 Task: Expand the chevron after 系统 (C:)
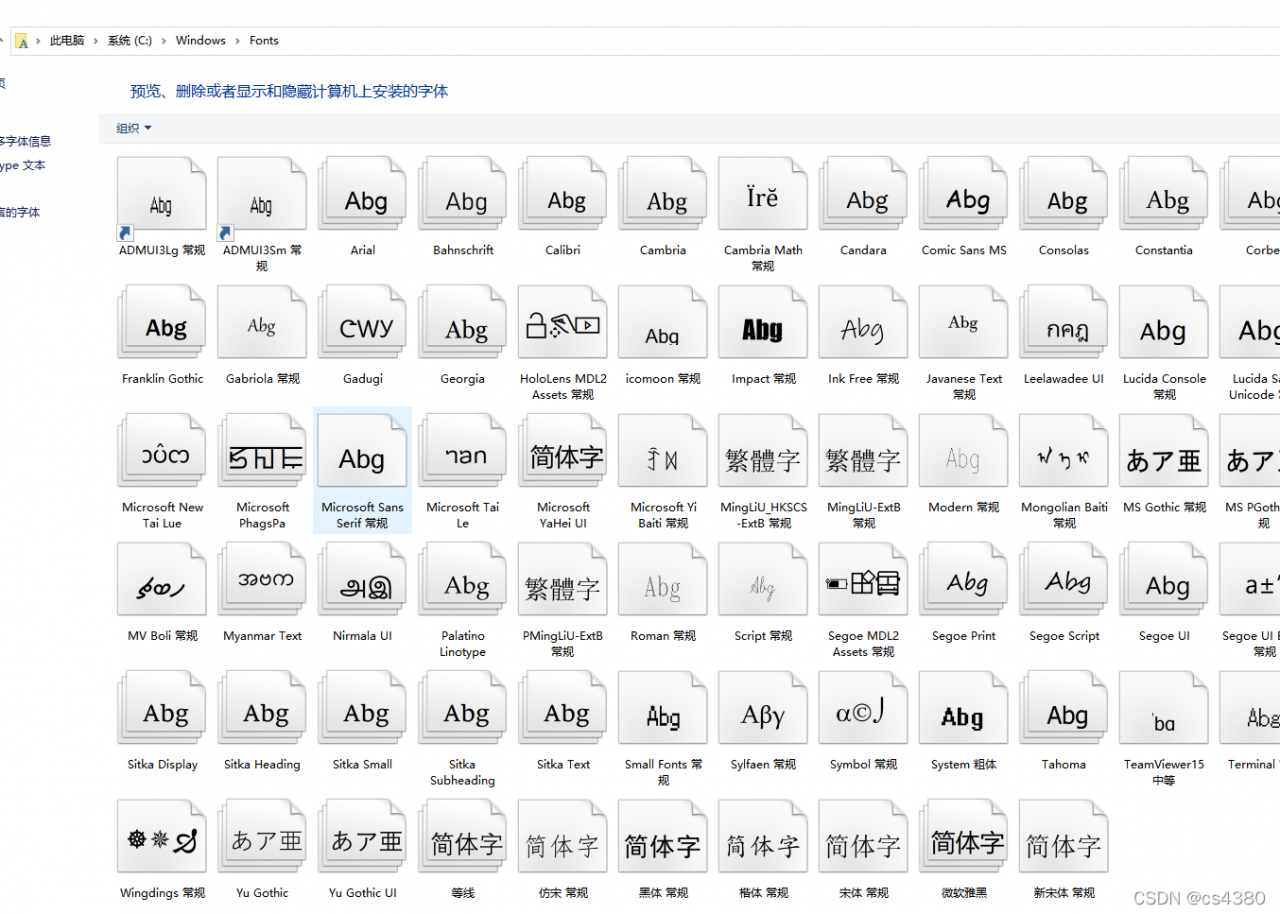tap(164, 41)
